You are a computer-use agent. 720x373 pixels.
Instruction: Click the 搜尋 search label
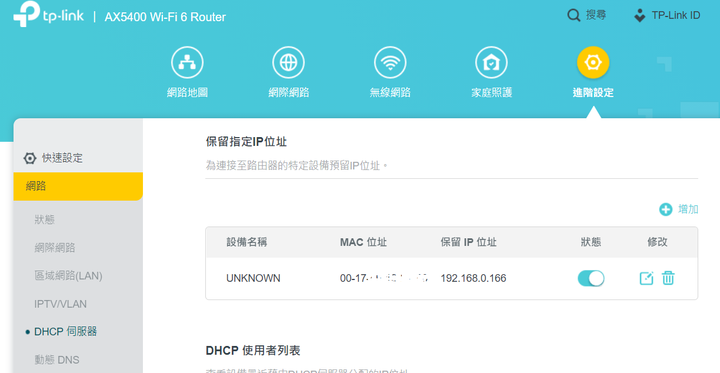[596, 15]
